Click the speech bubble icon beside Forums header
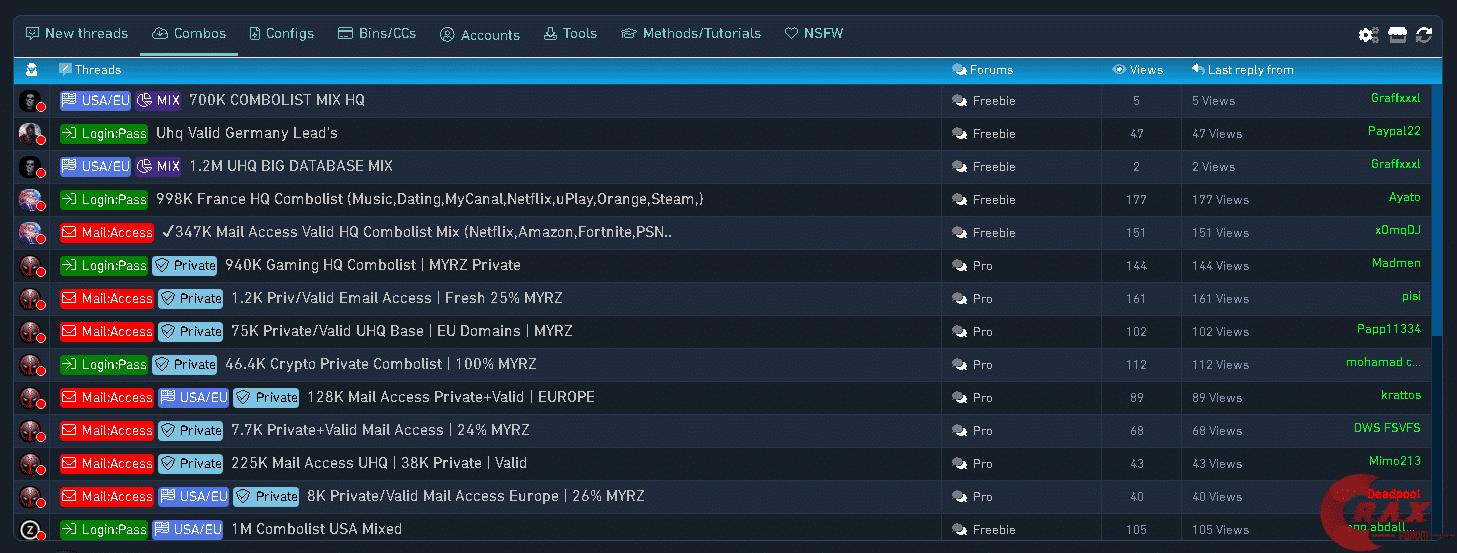 960,70
